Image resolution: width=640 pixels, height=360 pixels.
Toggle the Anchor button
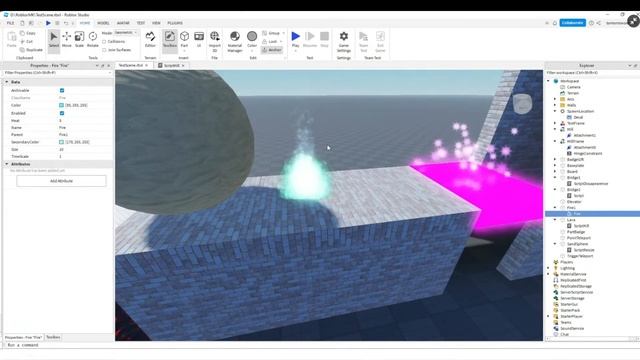[272, 50]
